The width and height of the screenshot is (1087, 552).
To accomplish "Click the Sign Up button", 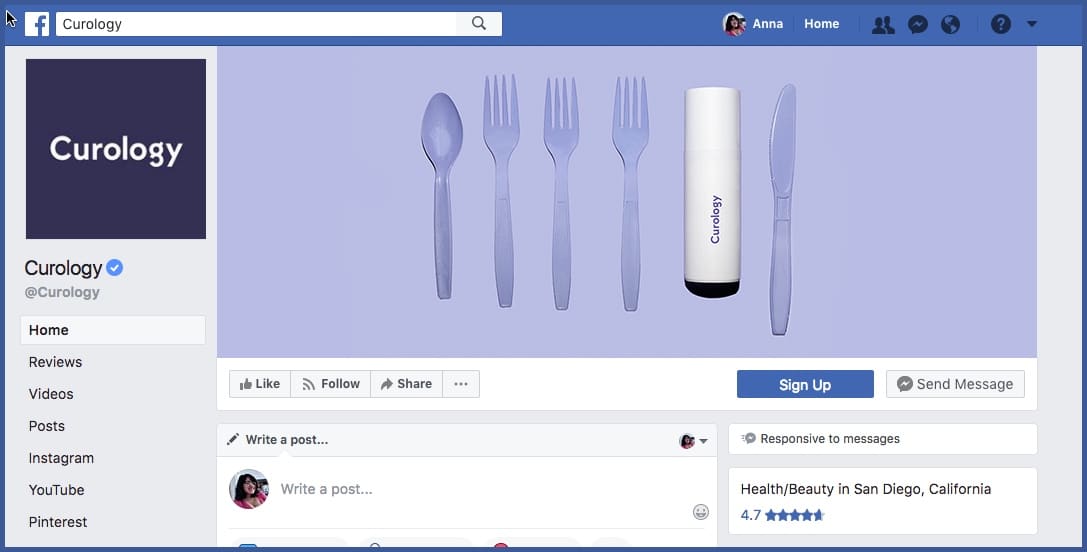I will coord(805,384).
